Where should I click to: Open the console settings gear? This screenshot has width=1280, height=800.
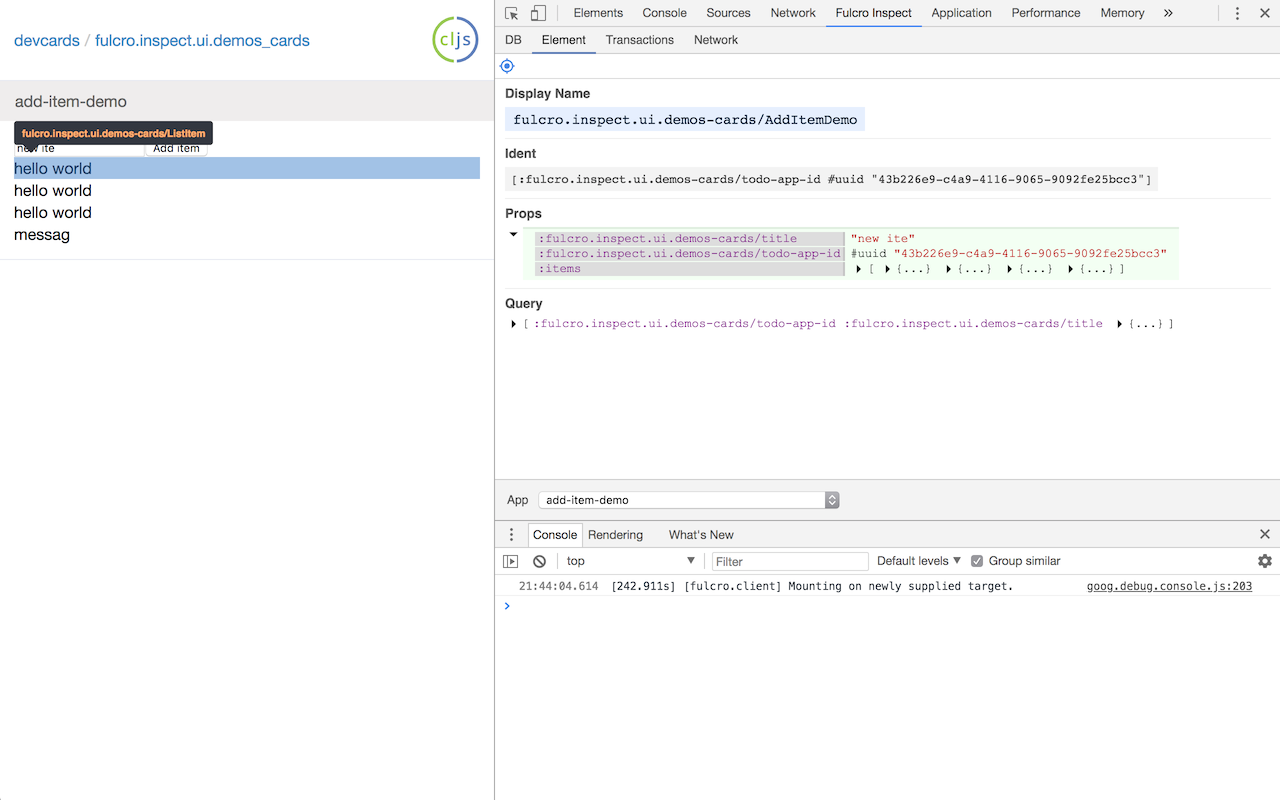tap(1264, 561)
